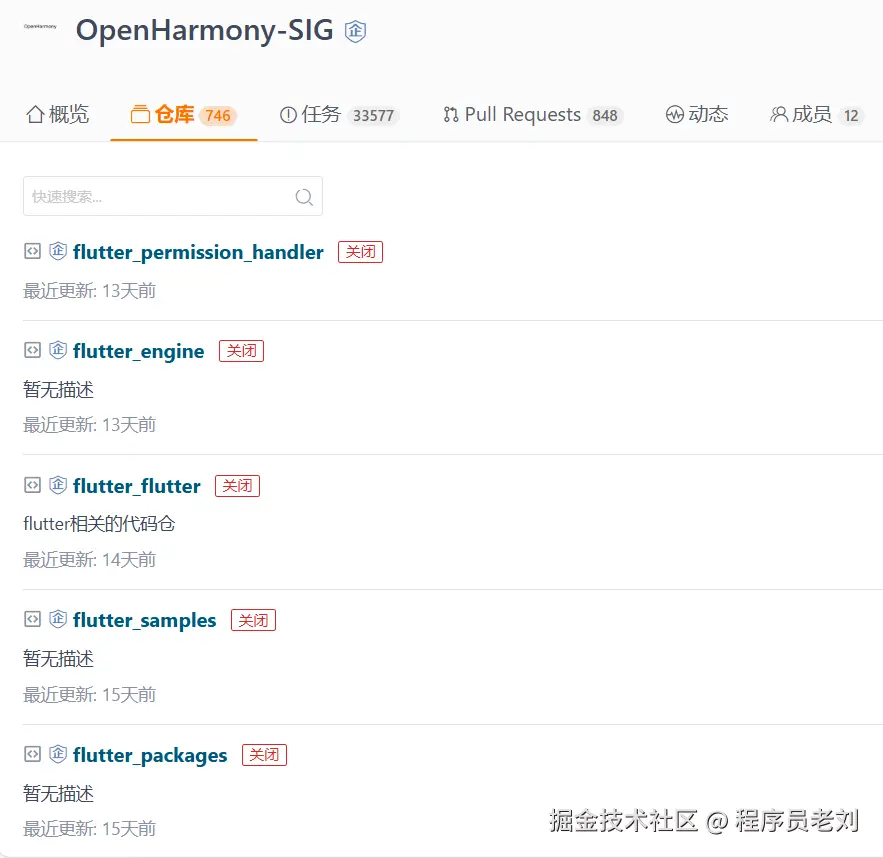Click enterprise badge beside OpenHarmony-SIG title
Viewport: 883px width, 858px height.
(355, 31)
